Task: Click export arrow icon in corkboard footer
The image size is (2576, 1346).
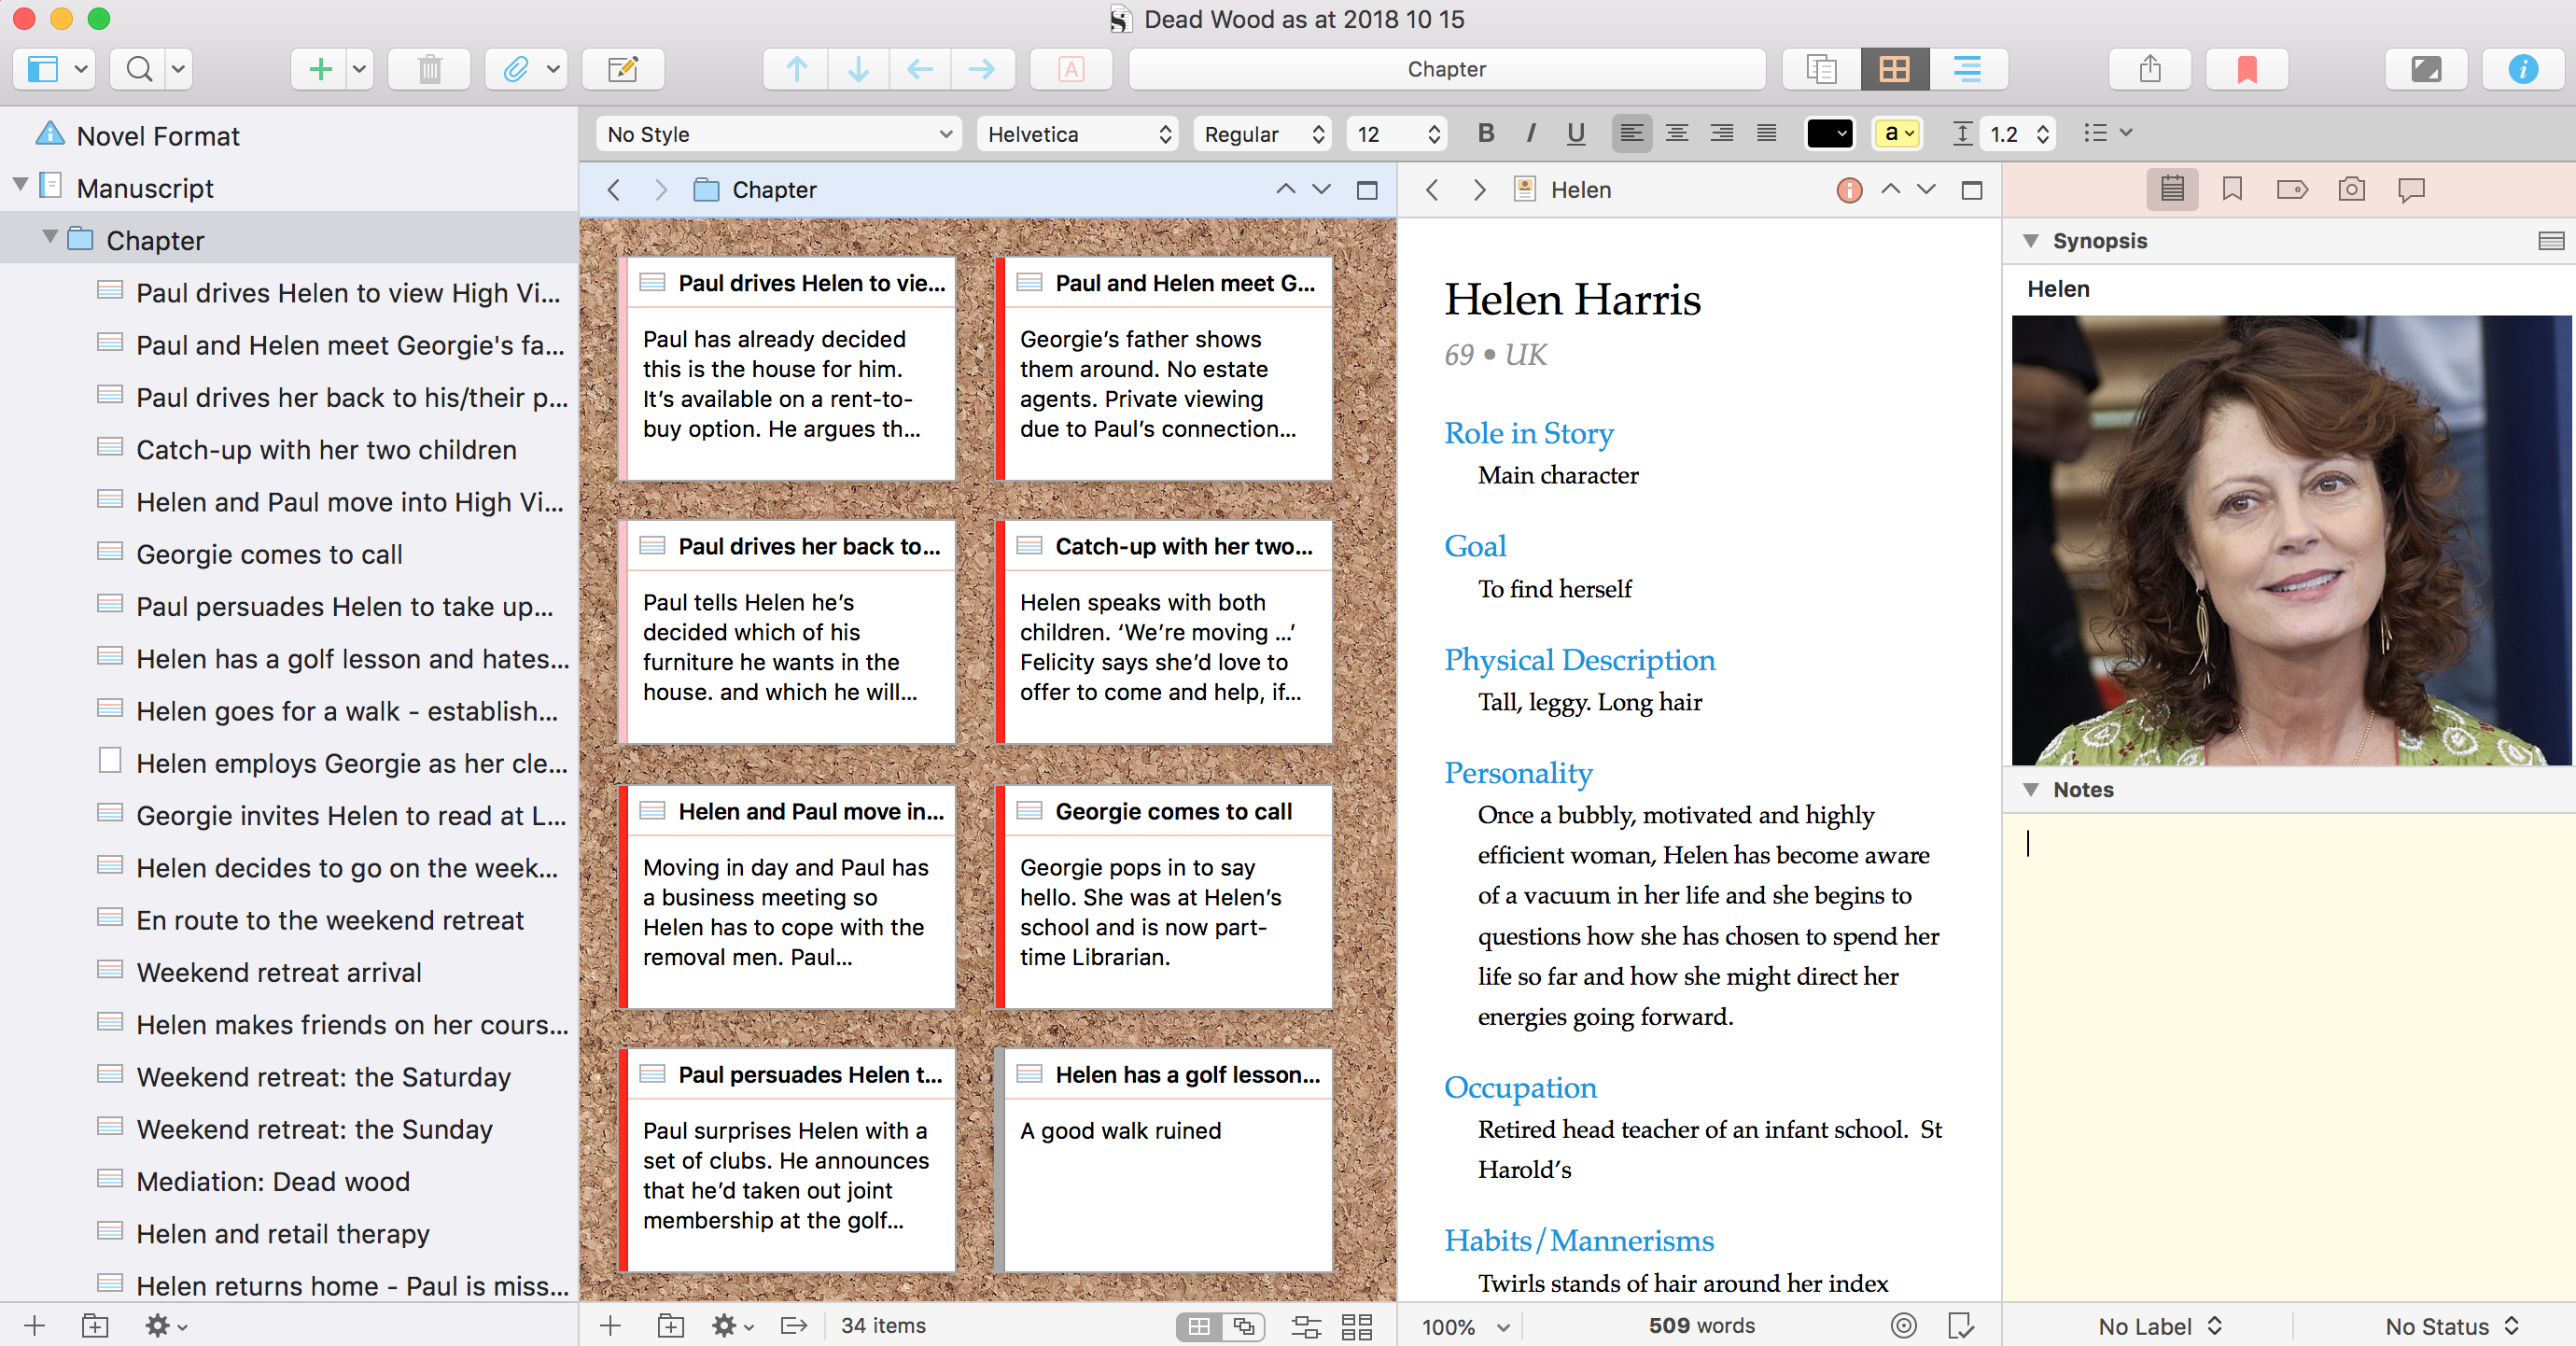Action: coord(794,1326)
